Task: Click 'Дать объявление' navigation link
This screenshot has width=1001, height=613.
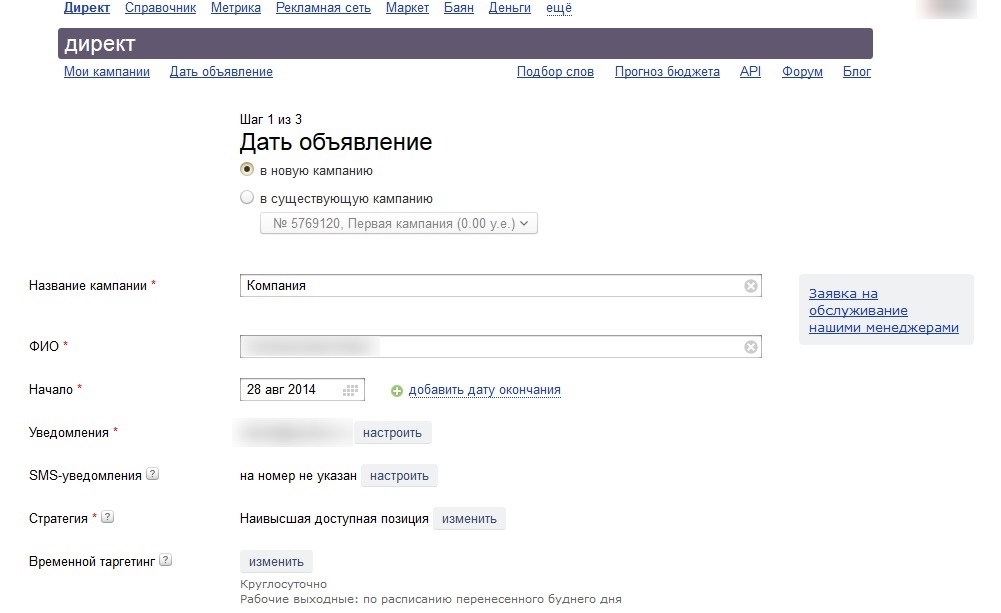Action: (x=221, y=72)
